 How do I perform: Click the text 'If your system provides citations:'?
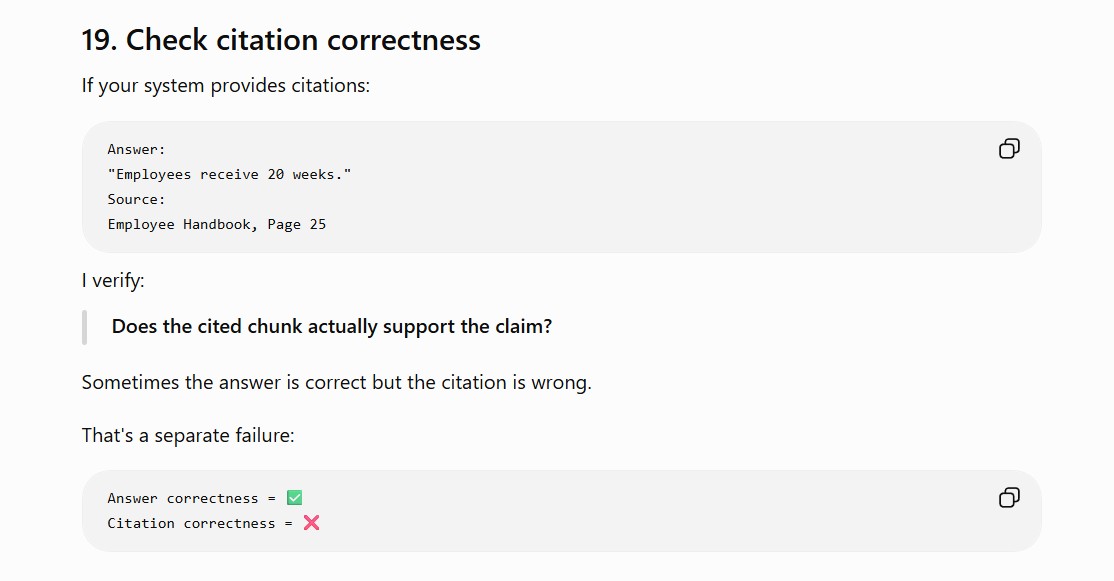pyautogui.click(x=225, y=85)
